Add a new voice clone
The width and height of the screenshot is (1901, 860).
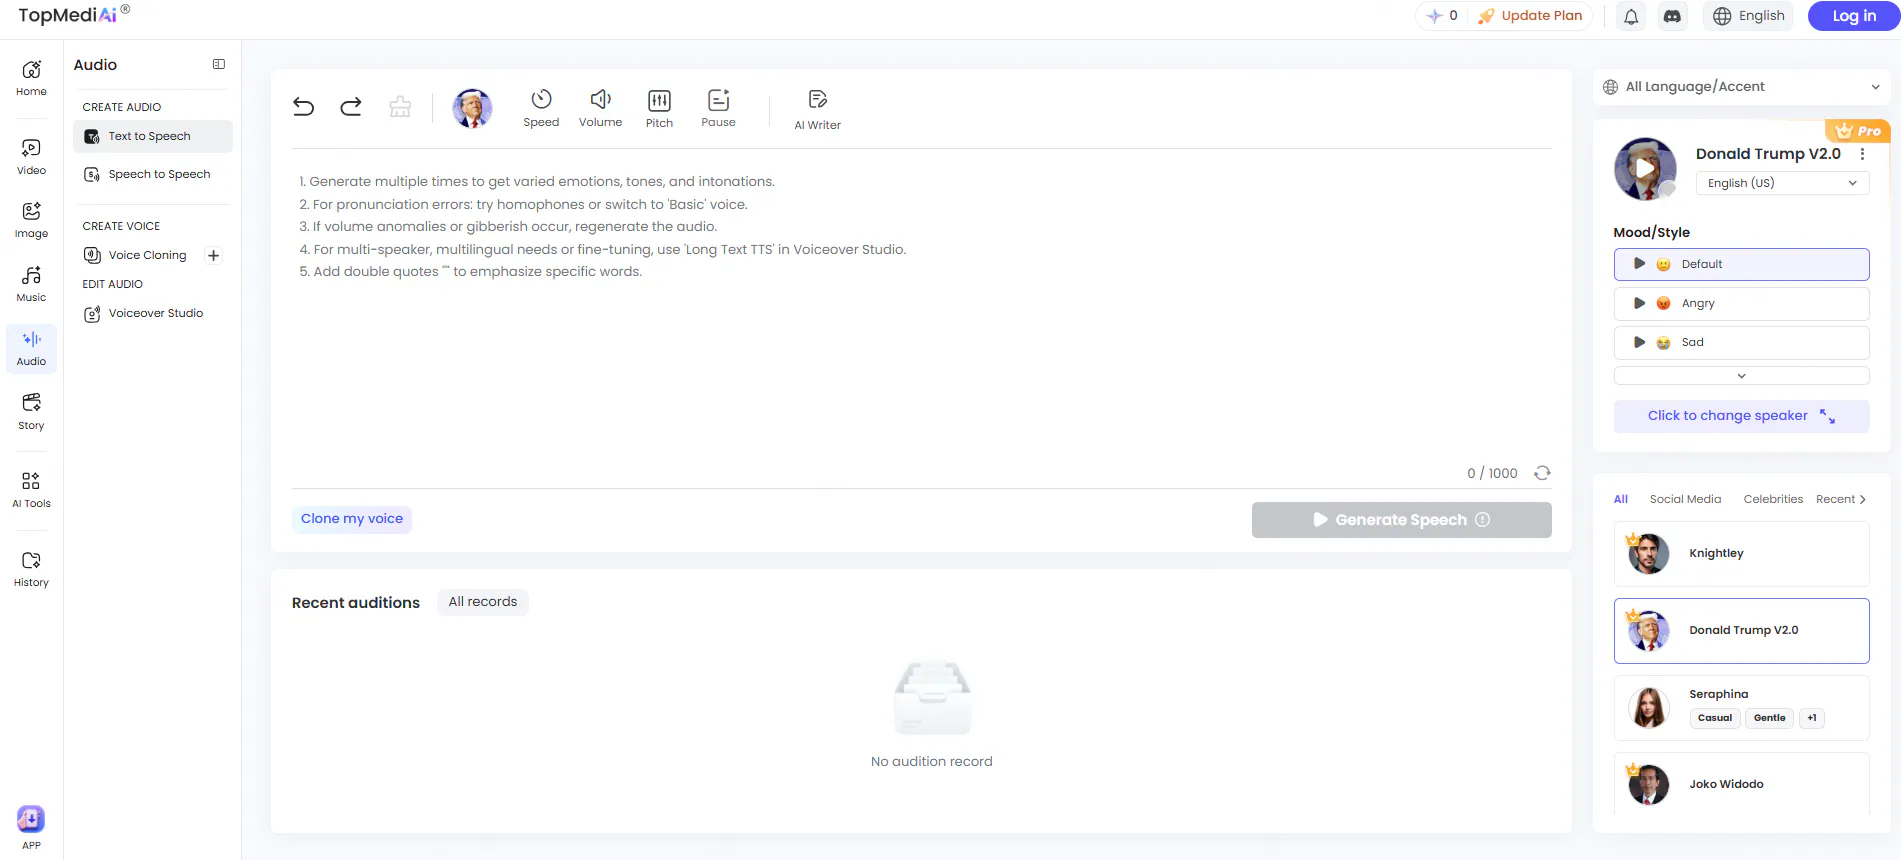pos(213,256)
